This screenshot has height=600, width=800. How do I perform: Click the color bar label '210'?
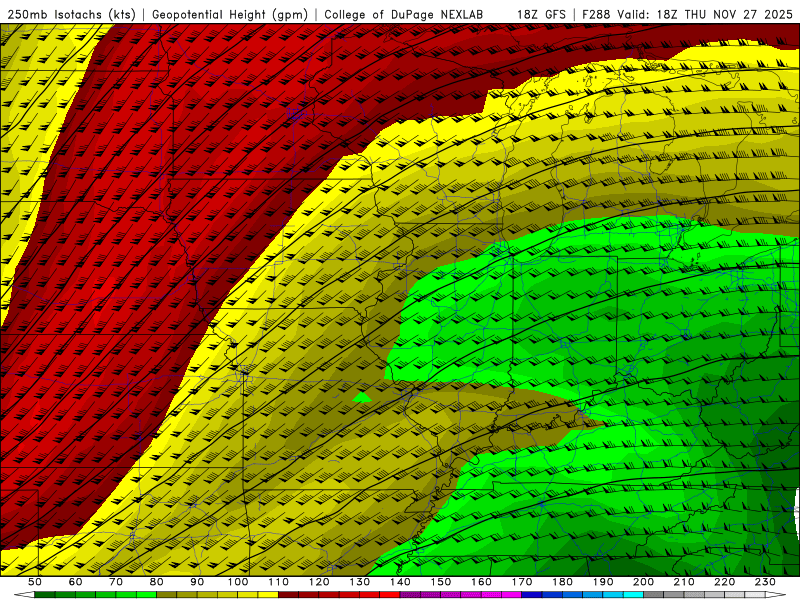[x=684, y=582]
